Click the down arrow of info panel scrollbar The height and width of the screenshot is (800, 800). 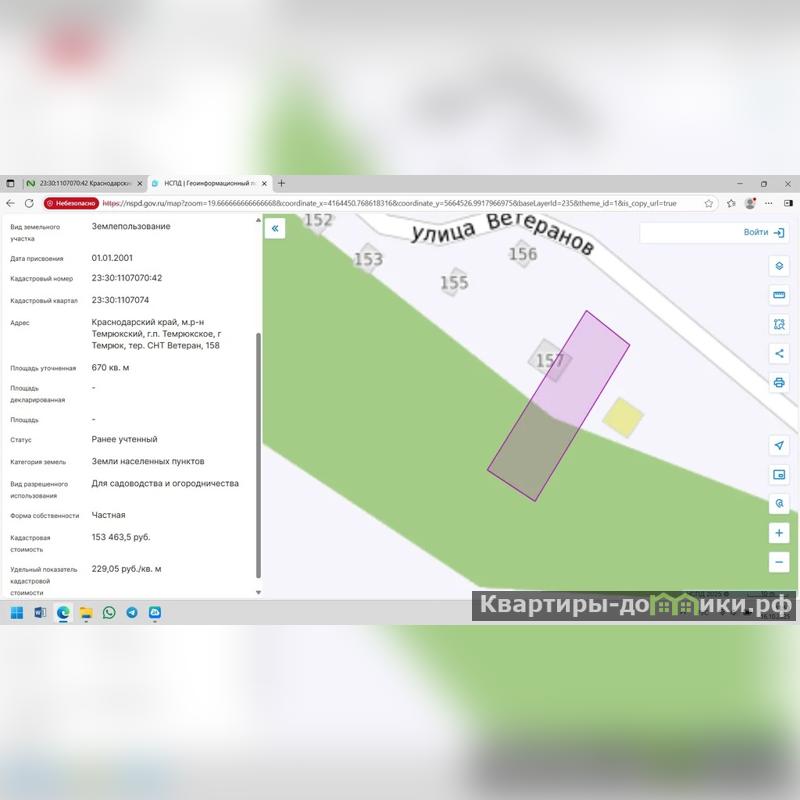tap(258, 592)
